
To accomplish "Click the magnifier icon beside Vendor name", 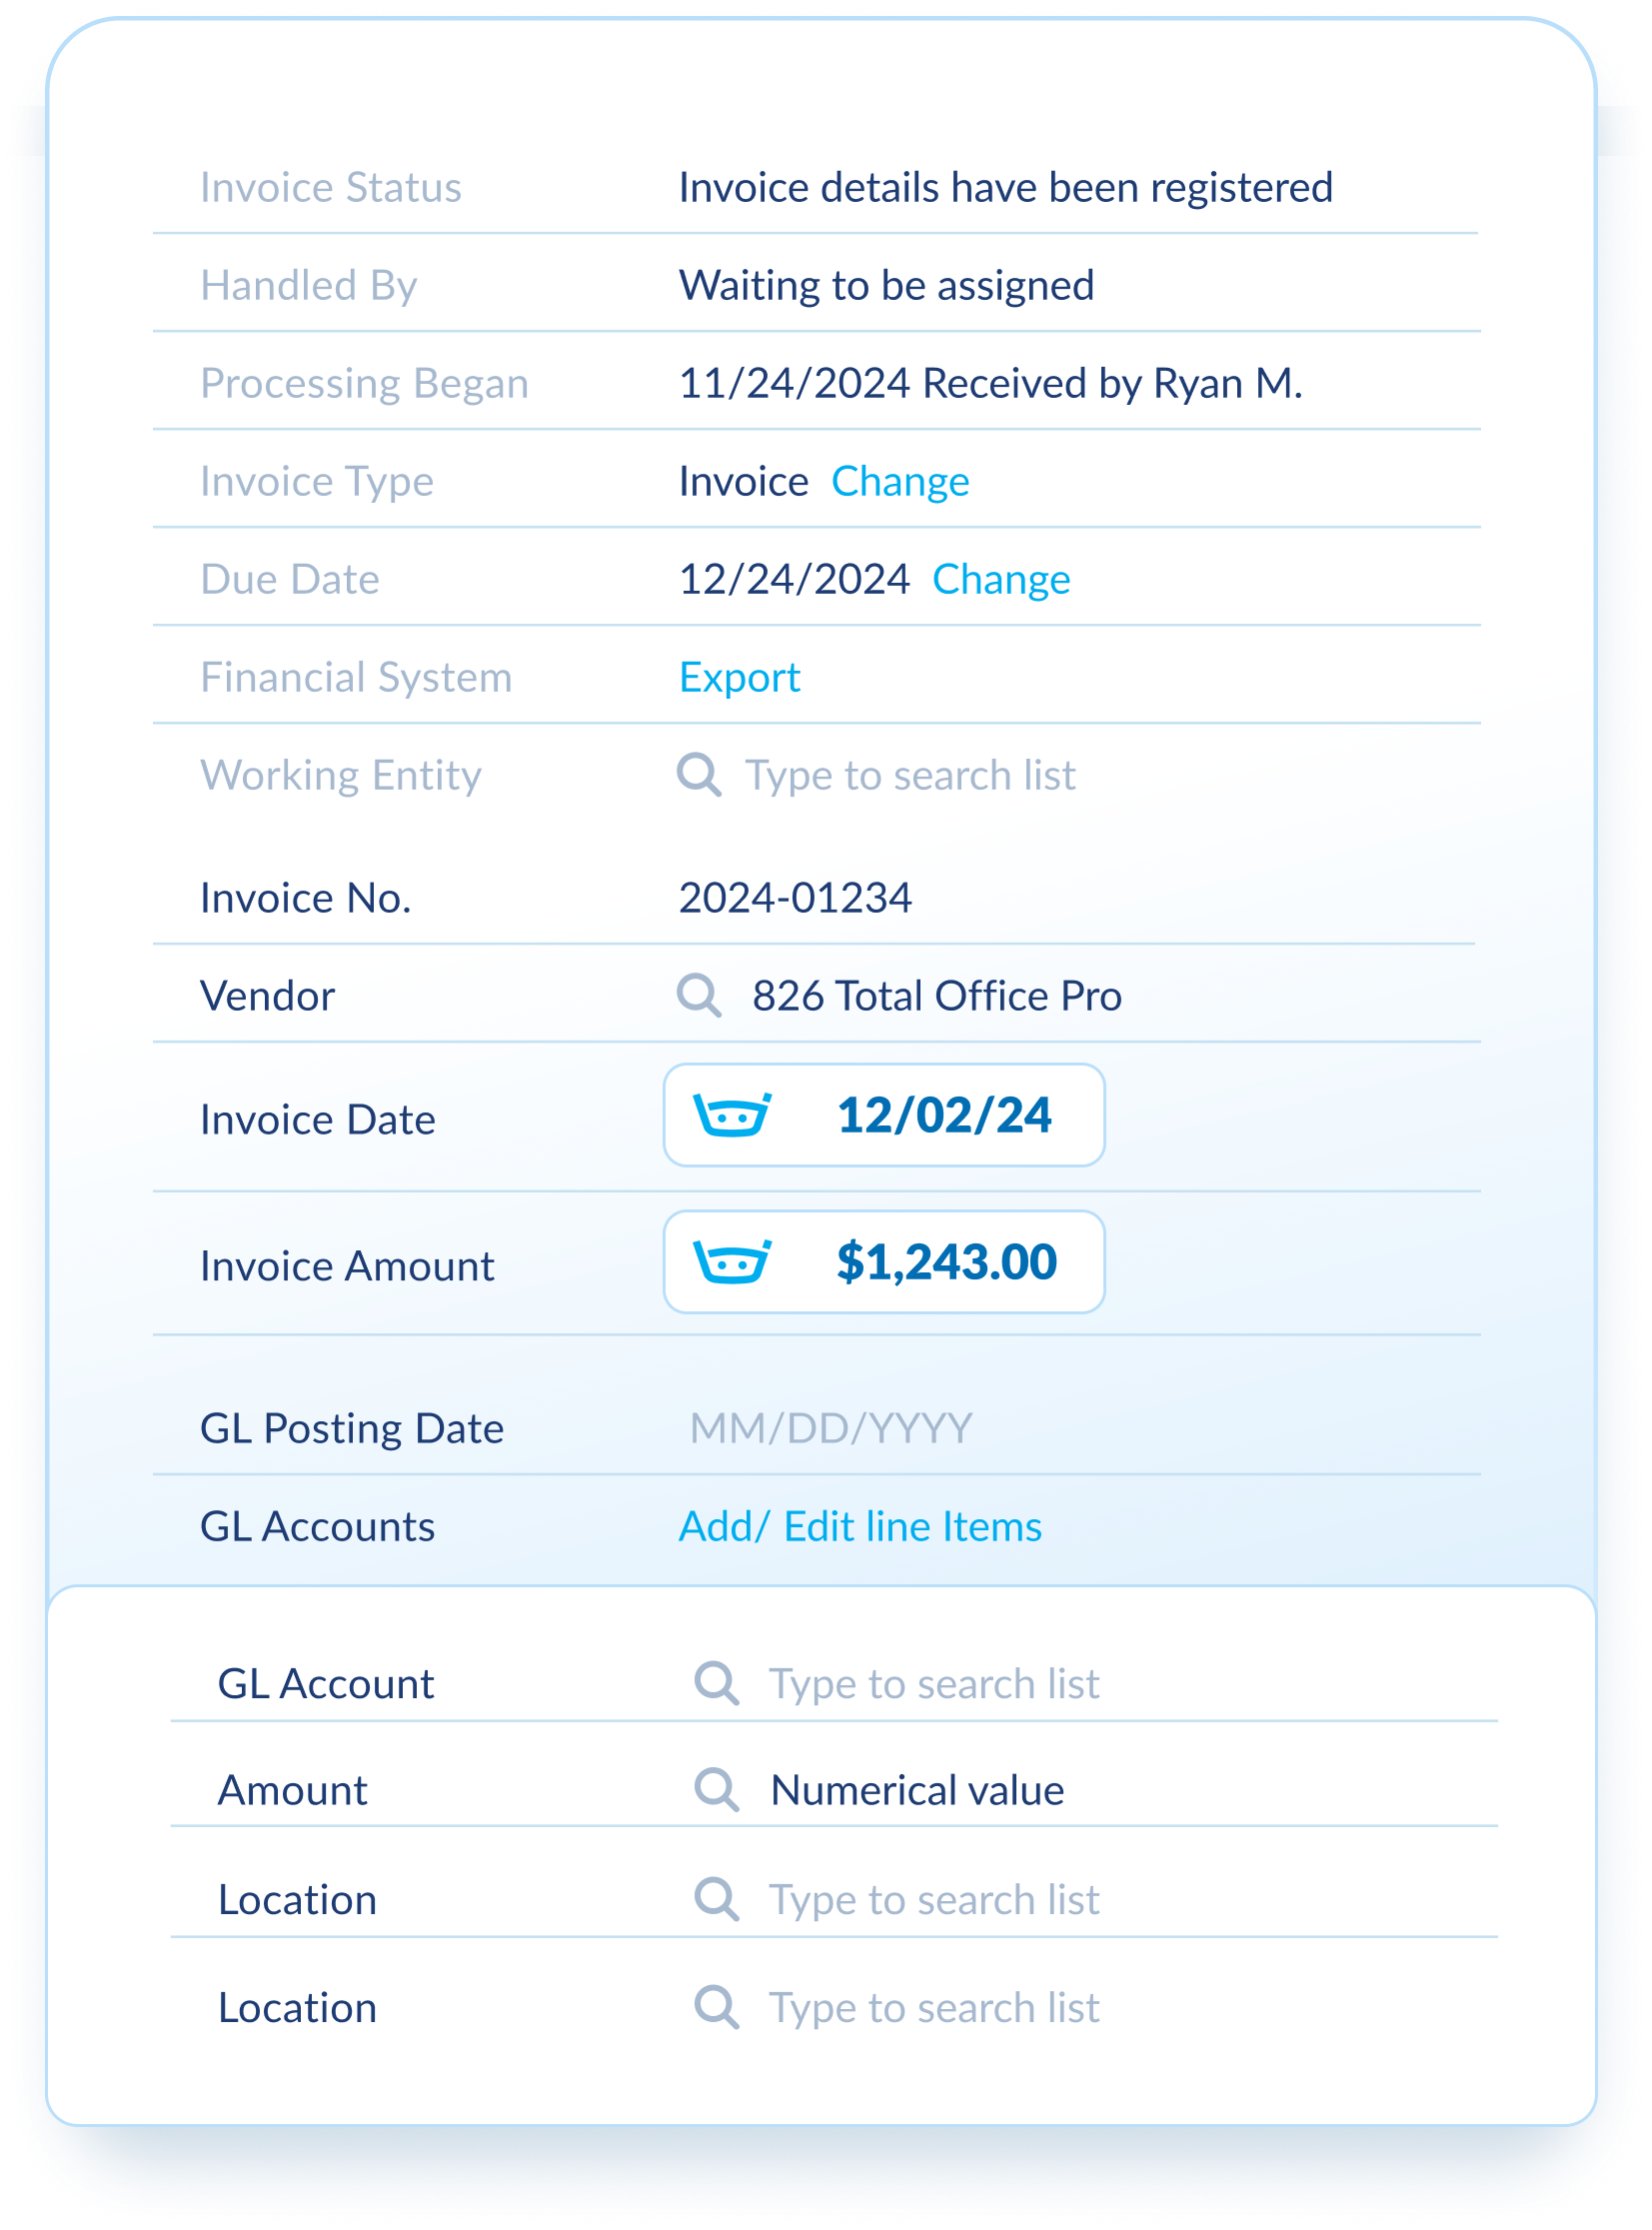I will pyautogui.click(x=698, y=996).
